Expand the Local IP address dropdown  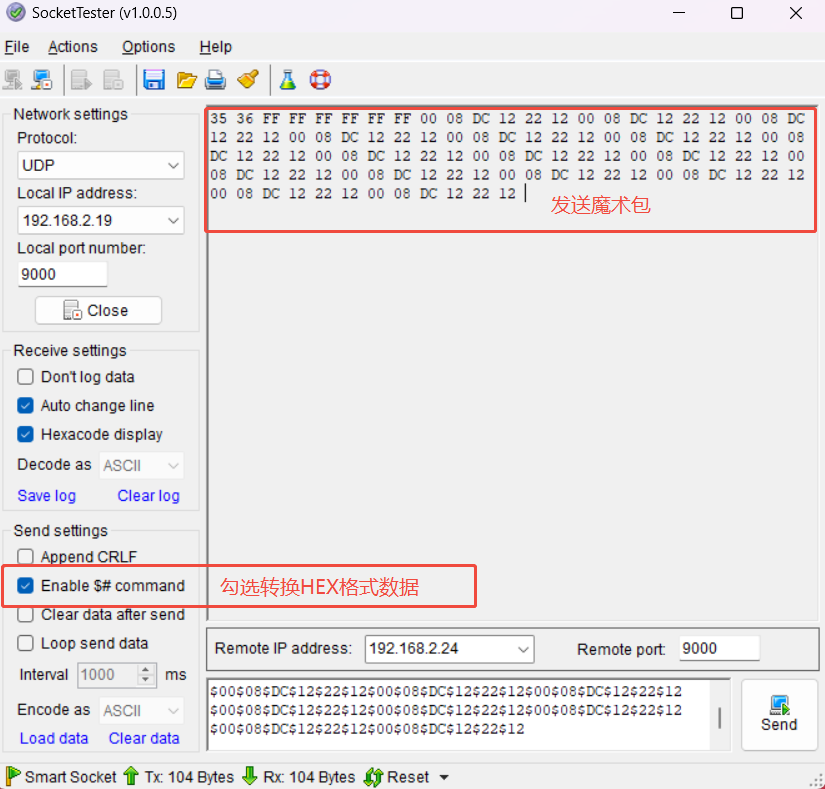(x=101, y=220)
